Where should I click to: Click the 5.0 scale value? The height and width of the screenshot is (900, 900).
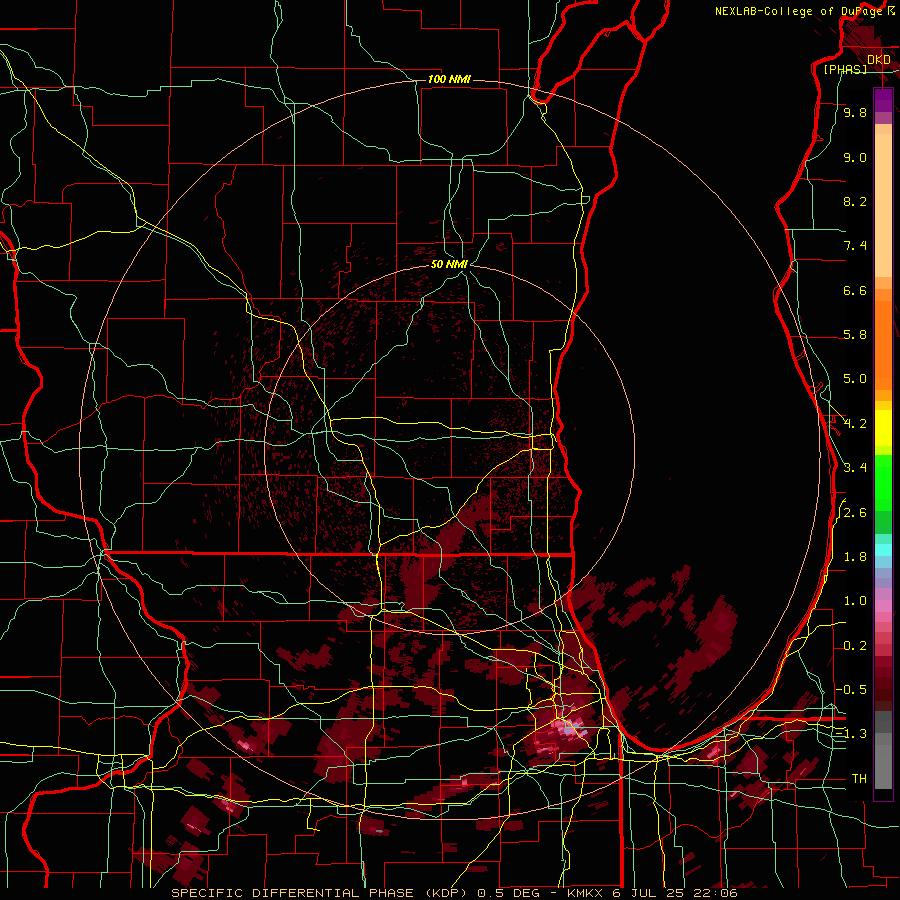[x=855, y=379]
